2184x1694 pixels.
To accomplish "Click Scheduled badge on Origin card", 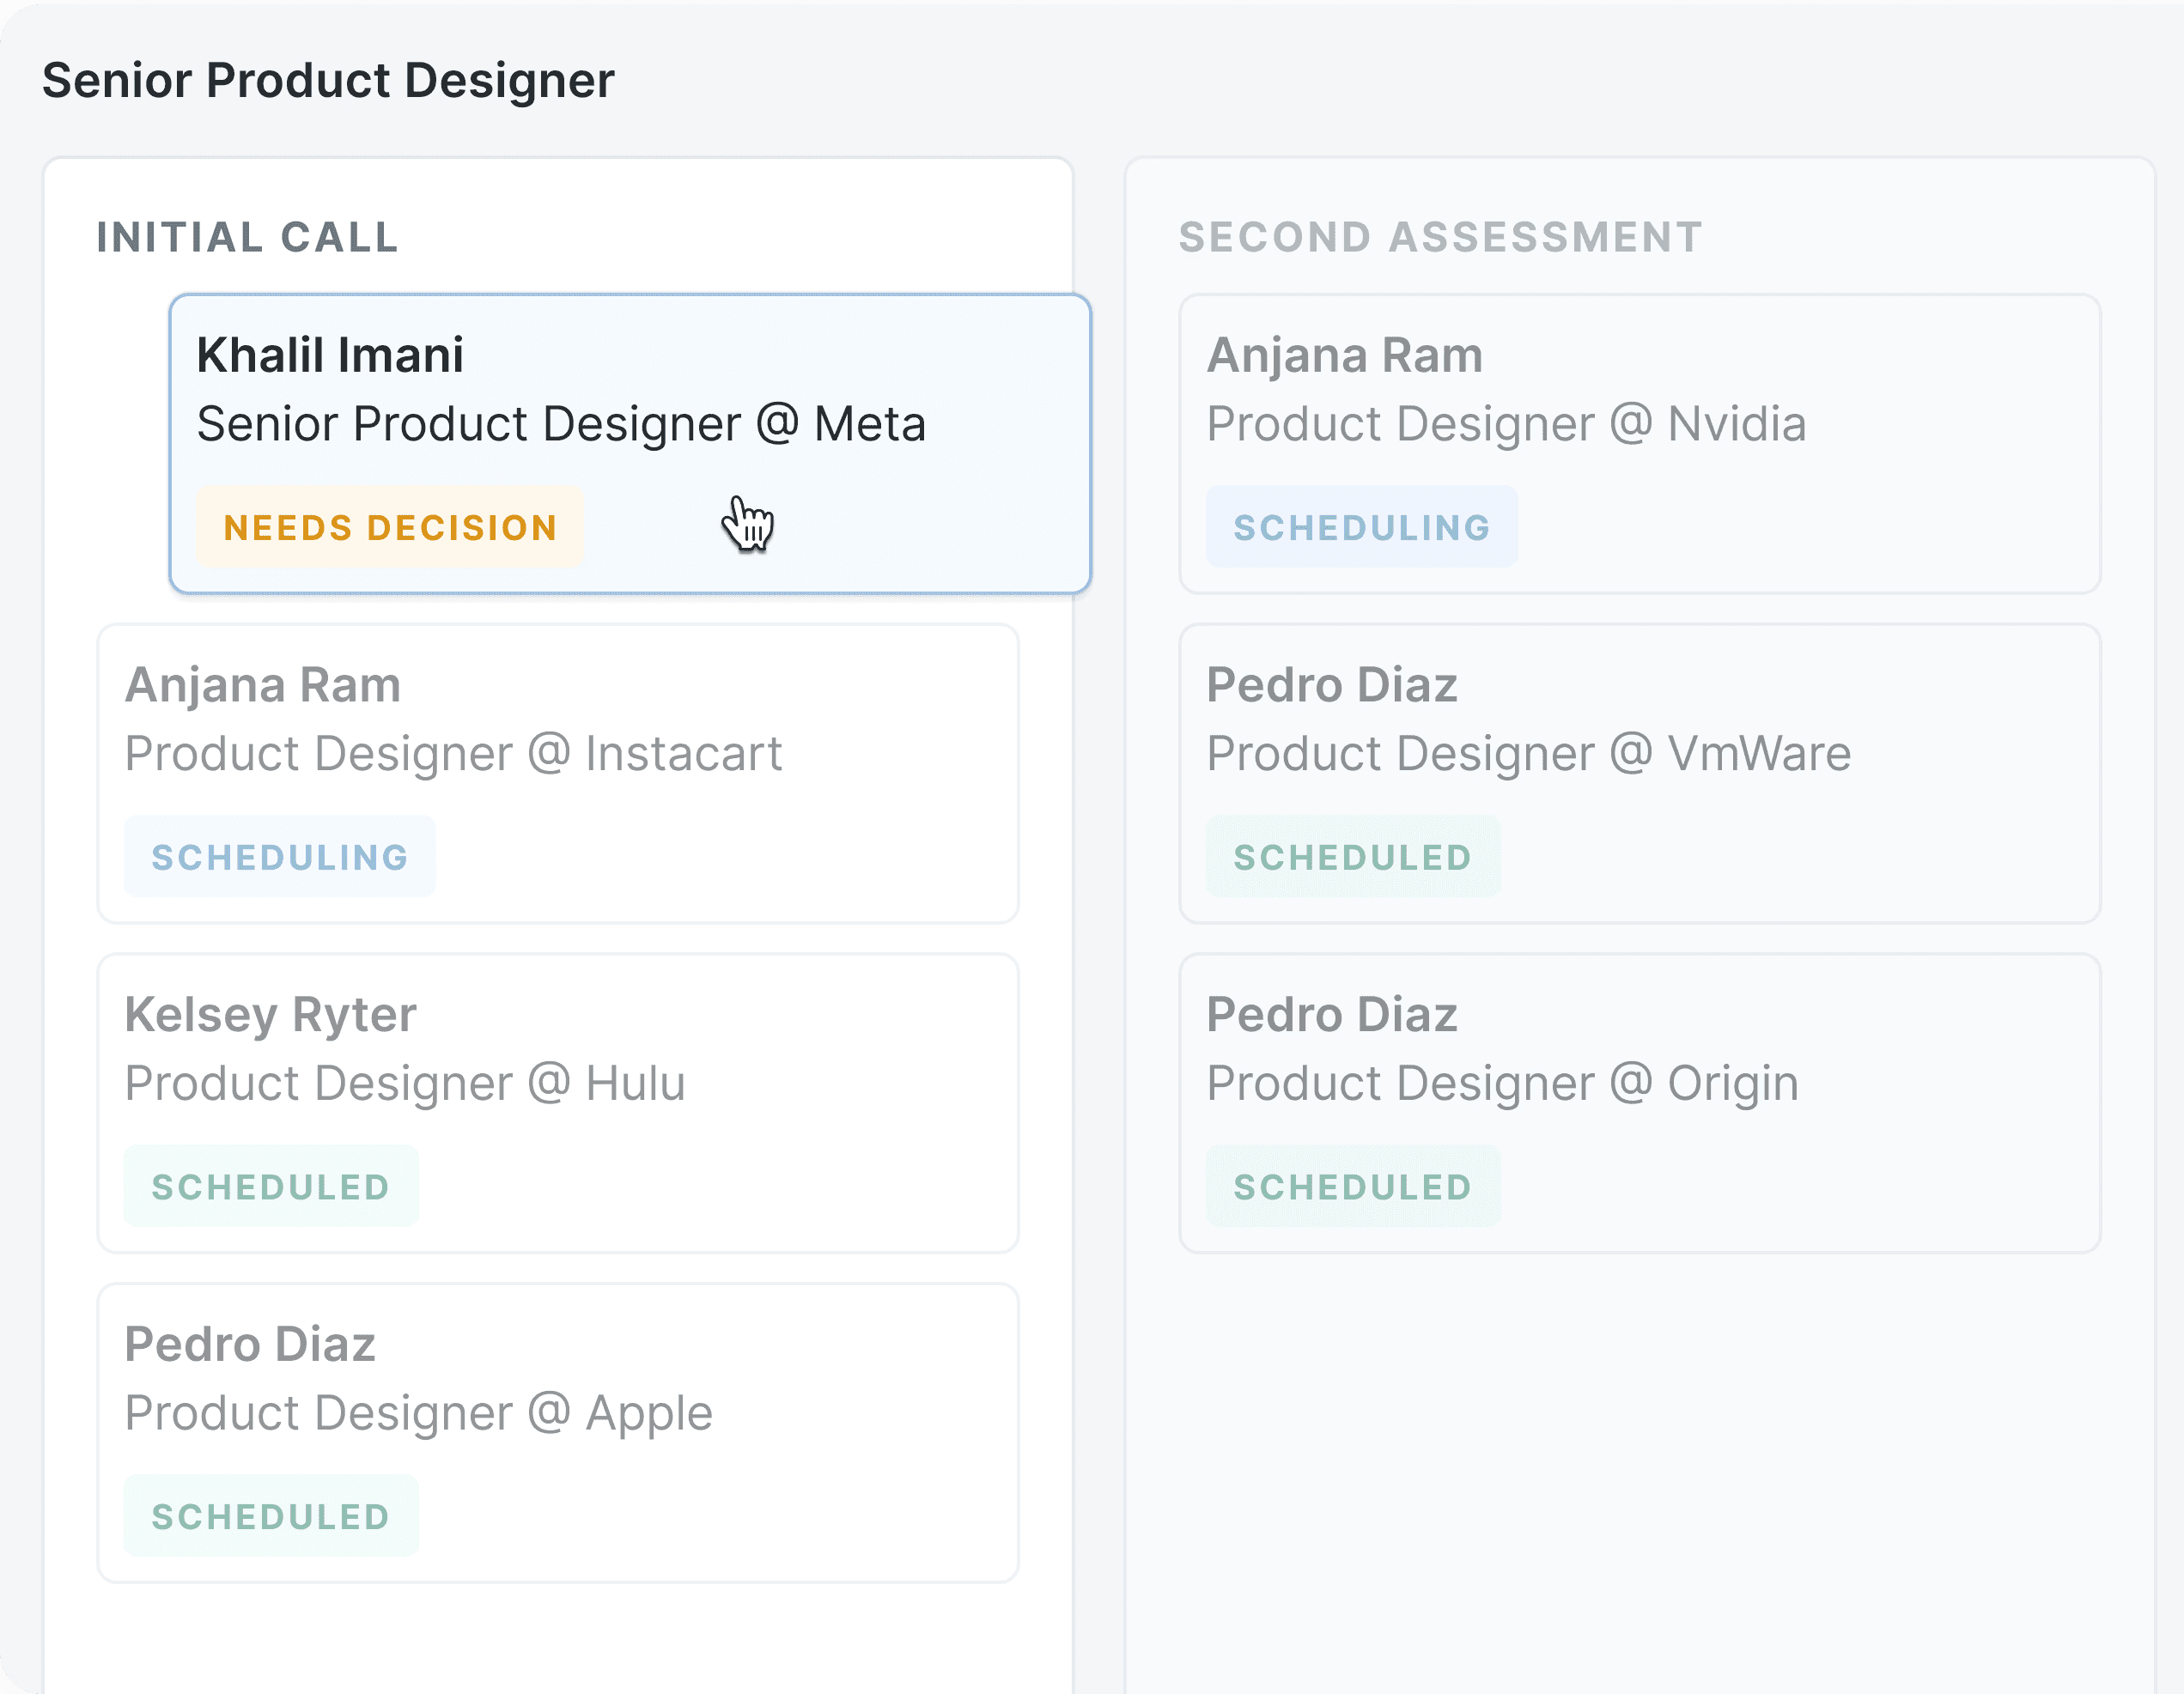I will coord(1352,1187).
